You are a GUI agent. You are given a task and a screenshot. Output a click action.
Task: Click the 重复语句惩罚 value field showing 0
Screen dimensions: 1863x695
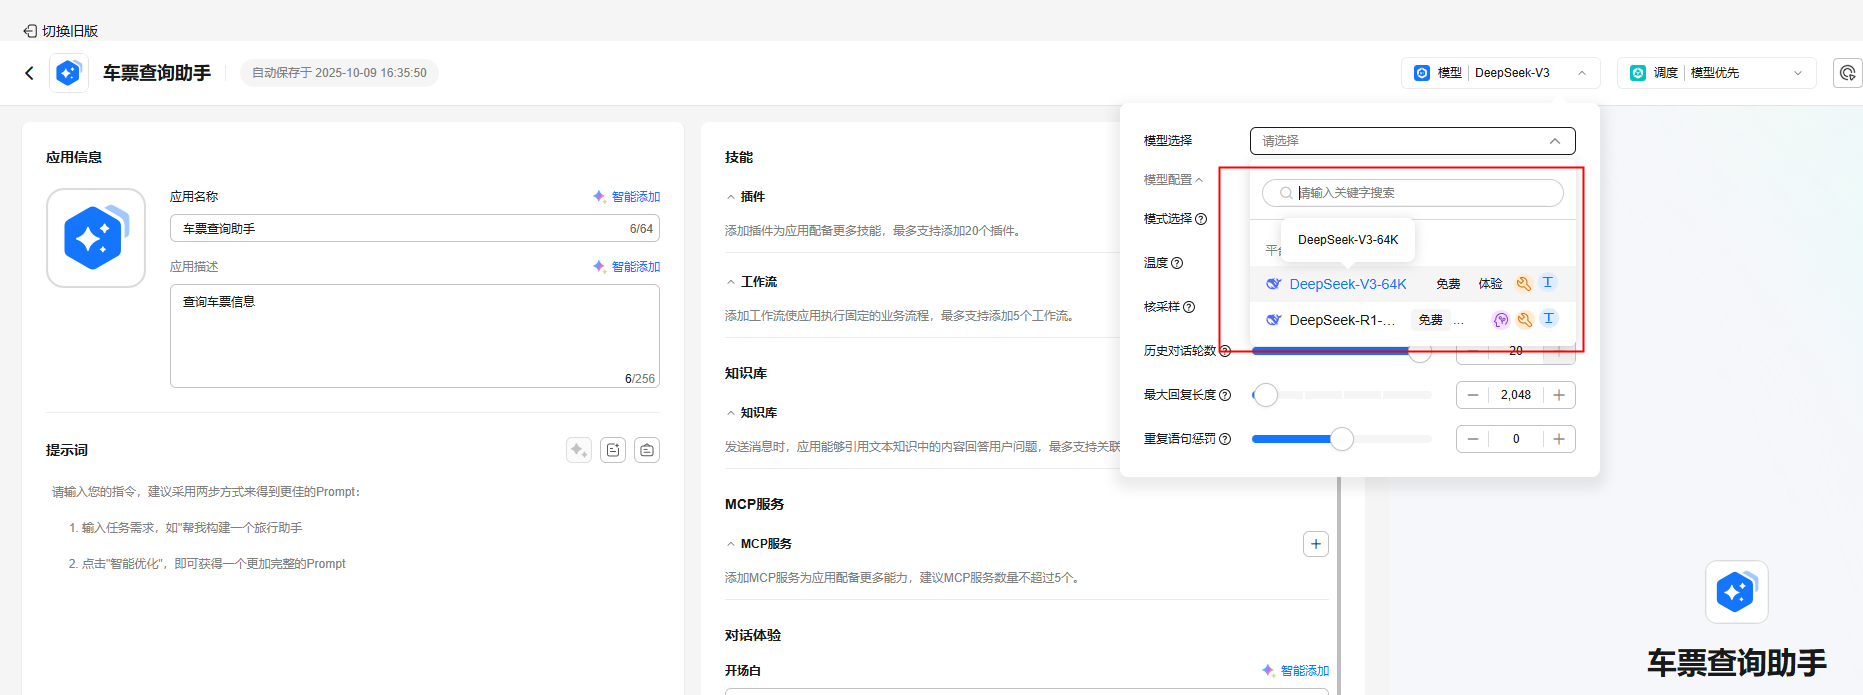pos(1516,439)
